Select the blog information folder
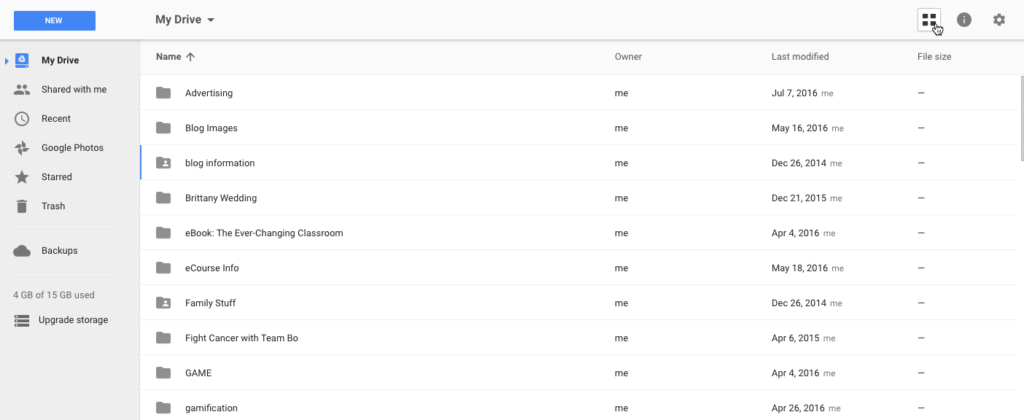This screenshot has height=420, width=1024. click(x=579, y=163)
